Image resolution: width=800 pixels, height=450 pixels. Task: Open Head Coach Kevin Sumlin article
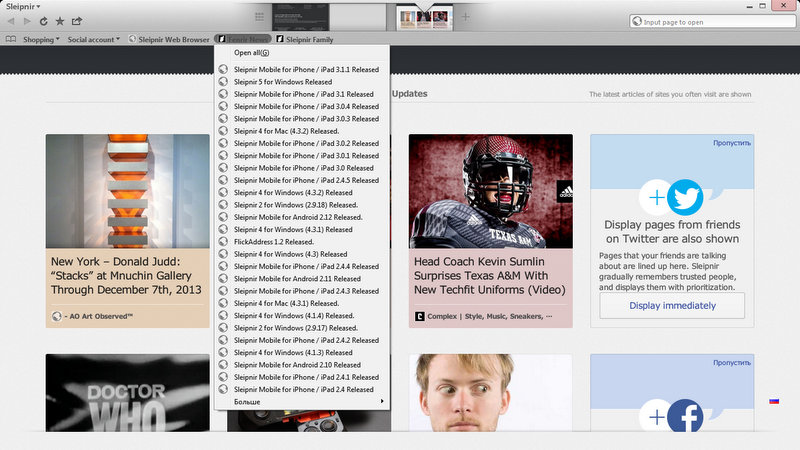(x=489, y=276)
